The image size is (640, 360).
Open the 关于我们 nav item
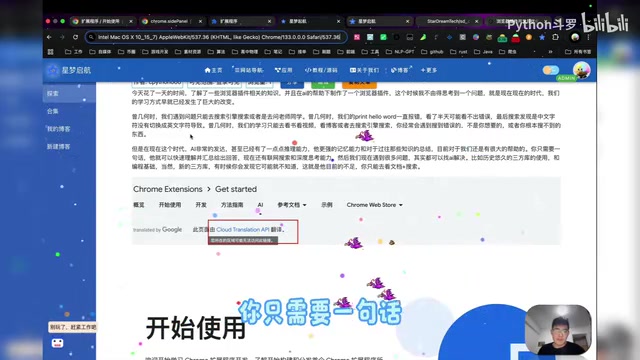[364, 70]
